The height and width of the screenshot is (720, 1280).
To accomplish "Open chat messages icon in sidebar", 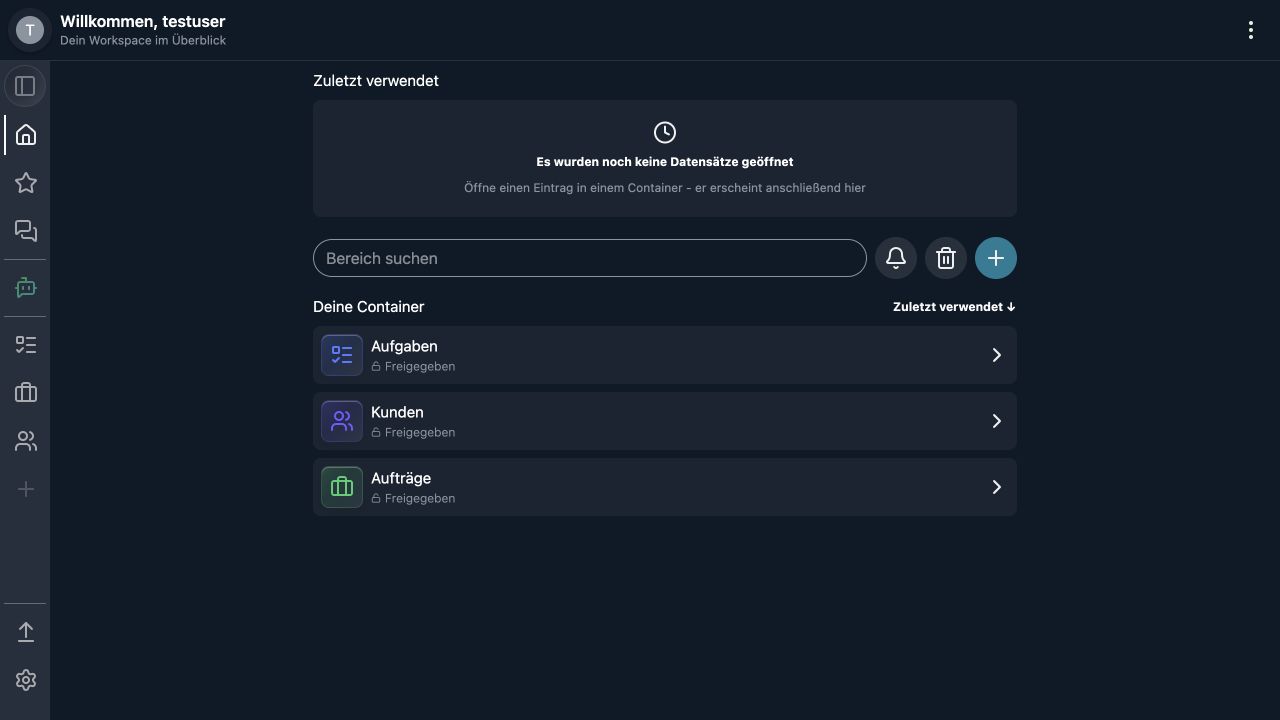I will pos(26,231).
